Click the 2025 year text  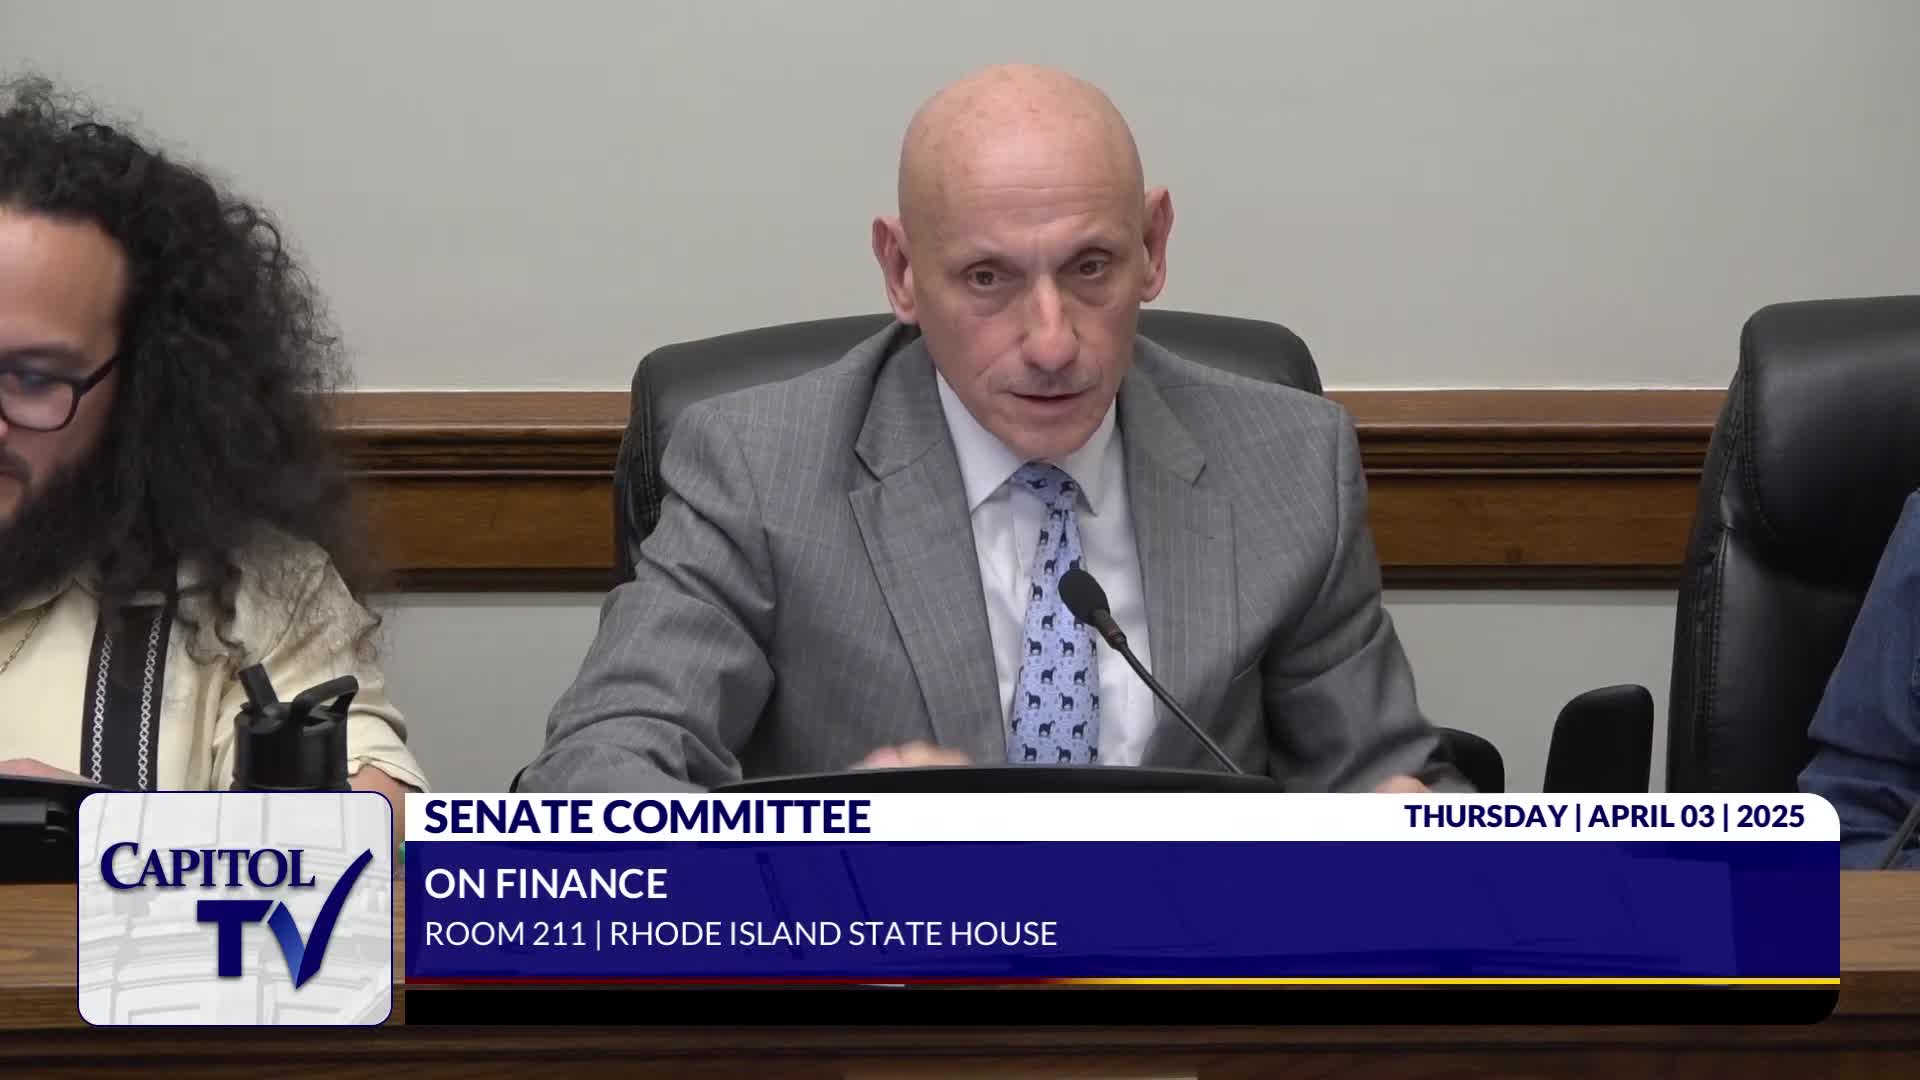click(1770, 816)
